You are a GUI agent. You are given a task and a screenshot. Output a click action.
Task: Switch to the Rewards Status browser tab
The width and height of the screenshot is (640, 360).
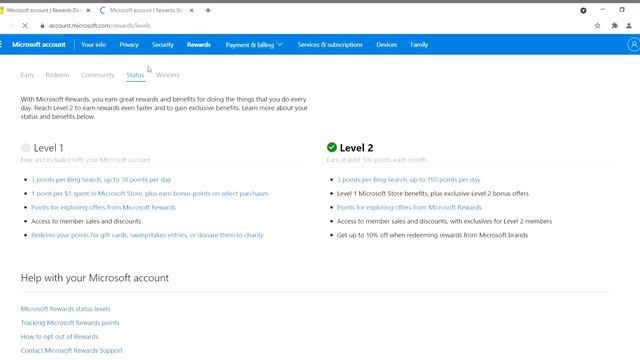[x=147, y=10]
